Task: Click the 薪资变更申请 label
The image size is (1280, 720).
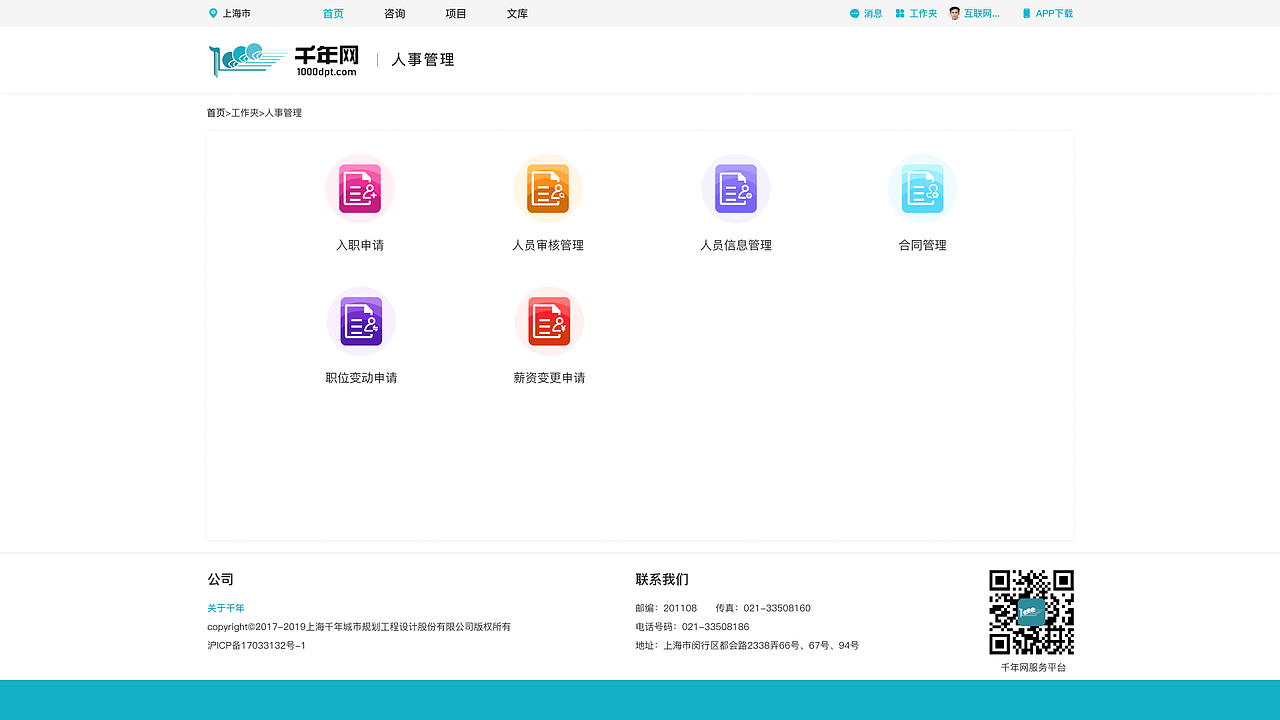Action: click(549, 378)
